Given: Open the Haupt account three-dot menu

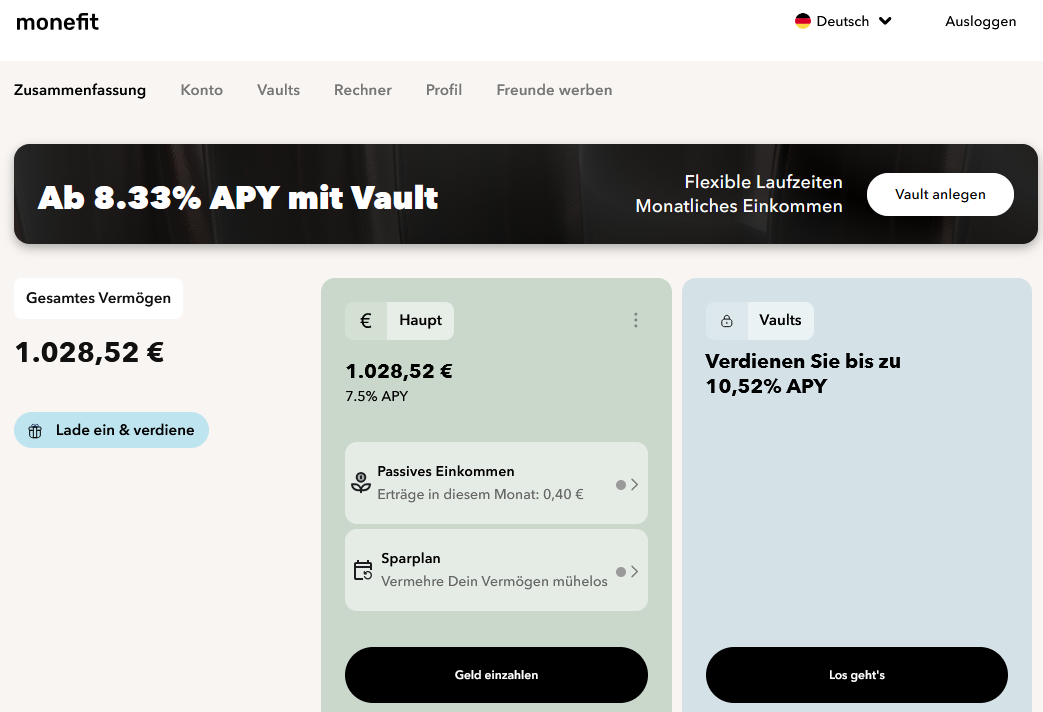Looking at the screenshot, I should 635,320.
